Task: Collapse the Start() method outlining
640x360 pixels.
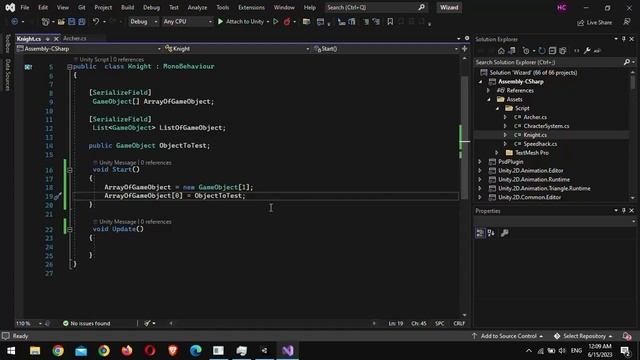Action: tap(70, 170)
